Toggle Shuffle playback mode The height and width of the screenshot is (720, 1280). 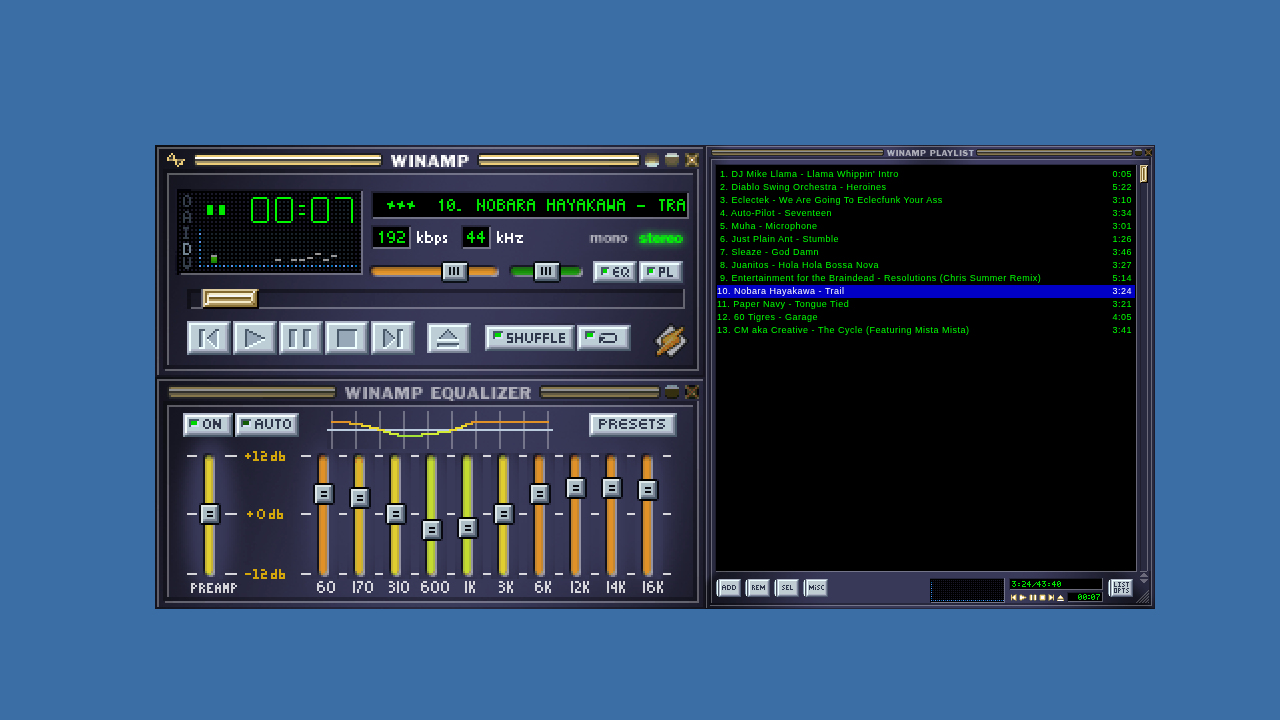tap(529, 338)
